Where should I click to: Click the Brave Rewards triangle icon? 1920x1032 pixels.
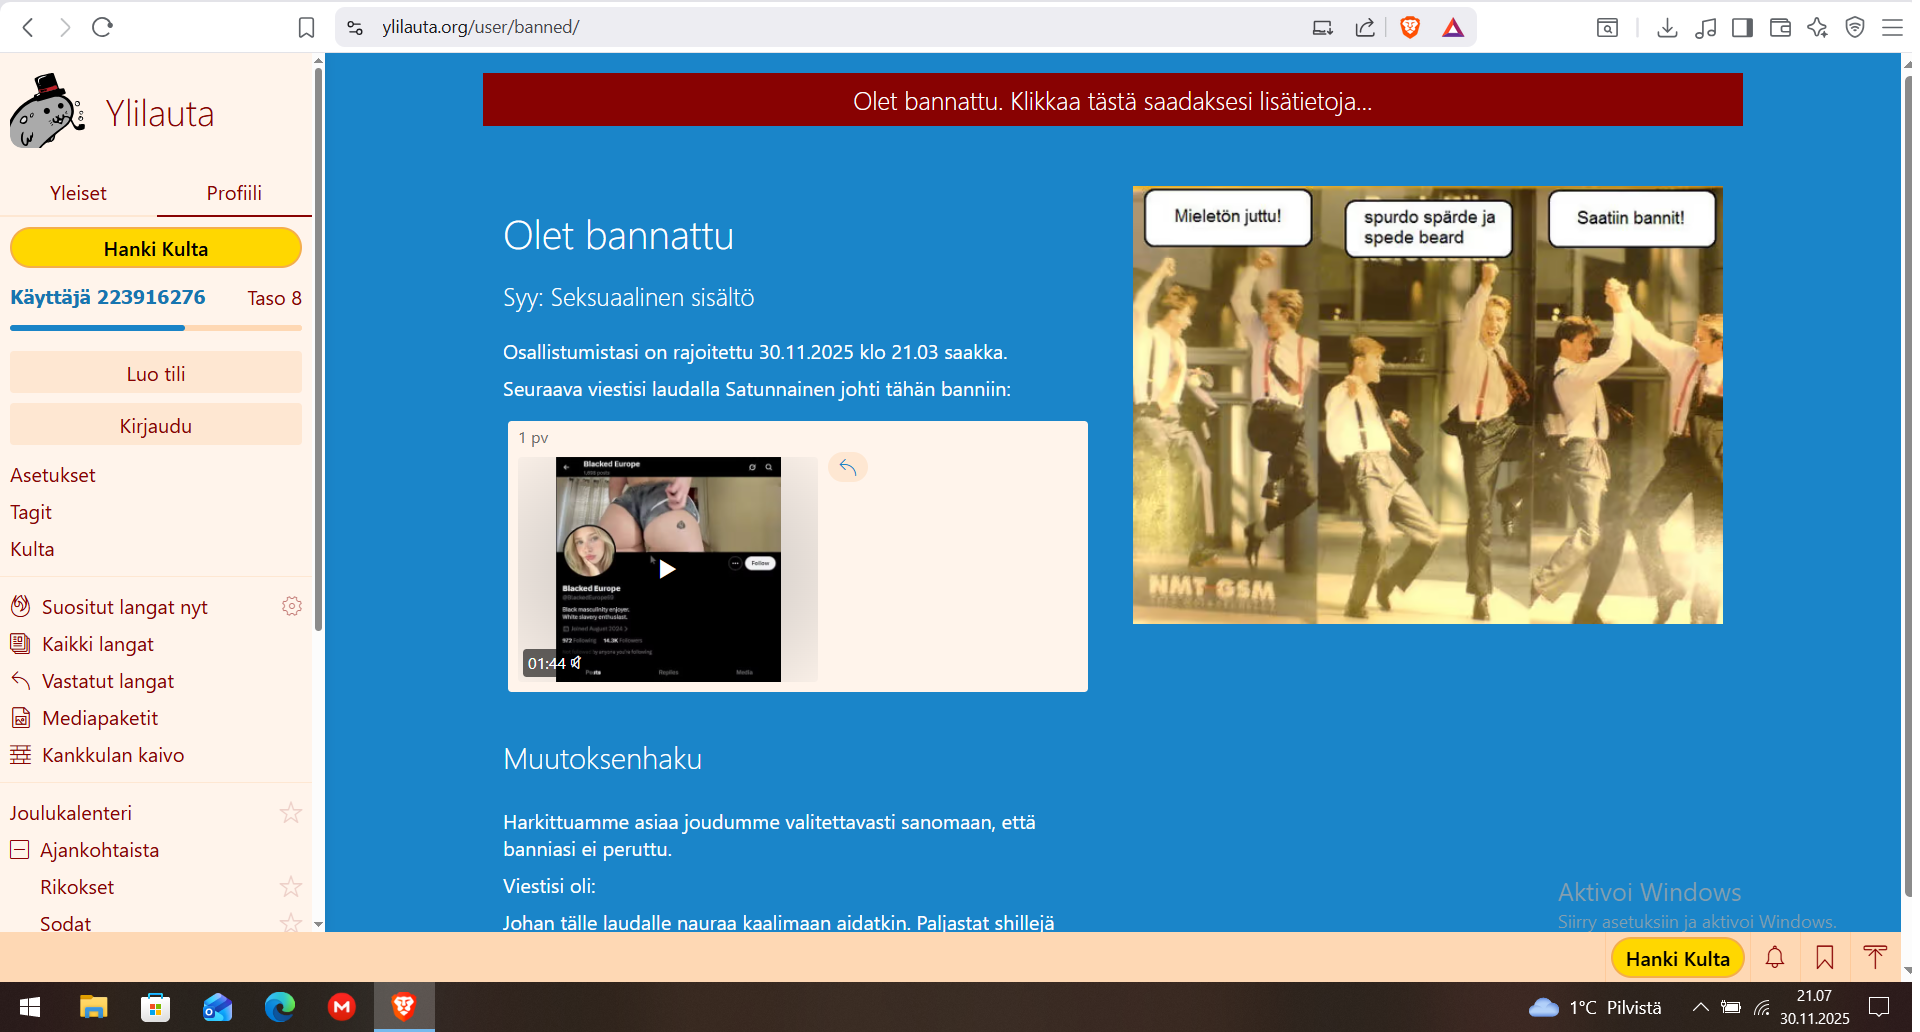click(x=1453, y=27)
